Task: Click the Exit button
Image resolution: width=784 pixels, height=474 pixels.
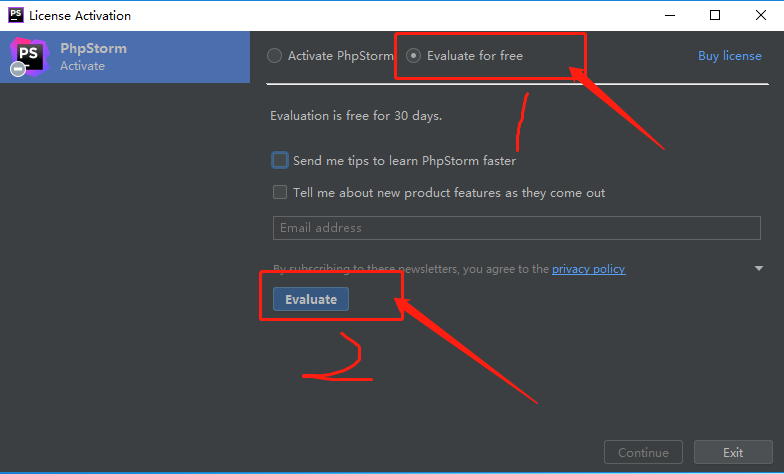Action: [x=733, y=452]
